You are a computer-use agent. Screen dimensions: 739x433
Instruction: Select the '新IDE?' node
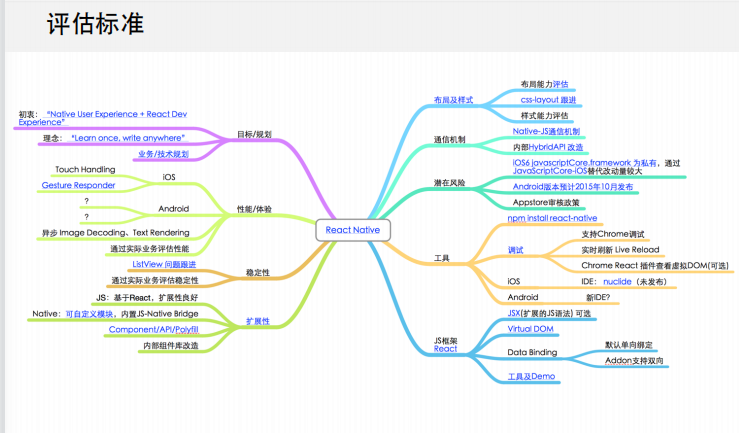[x=598, y=297]
